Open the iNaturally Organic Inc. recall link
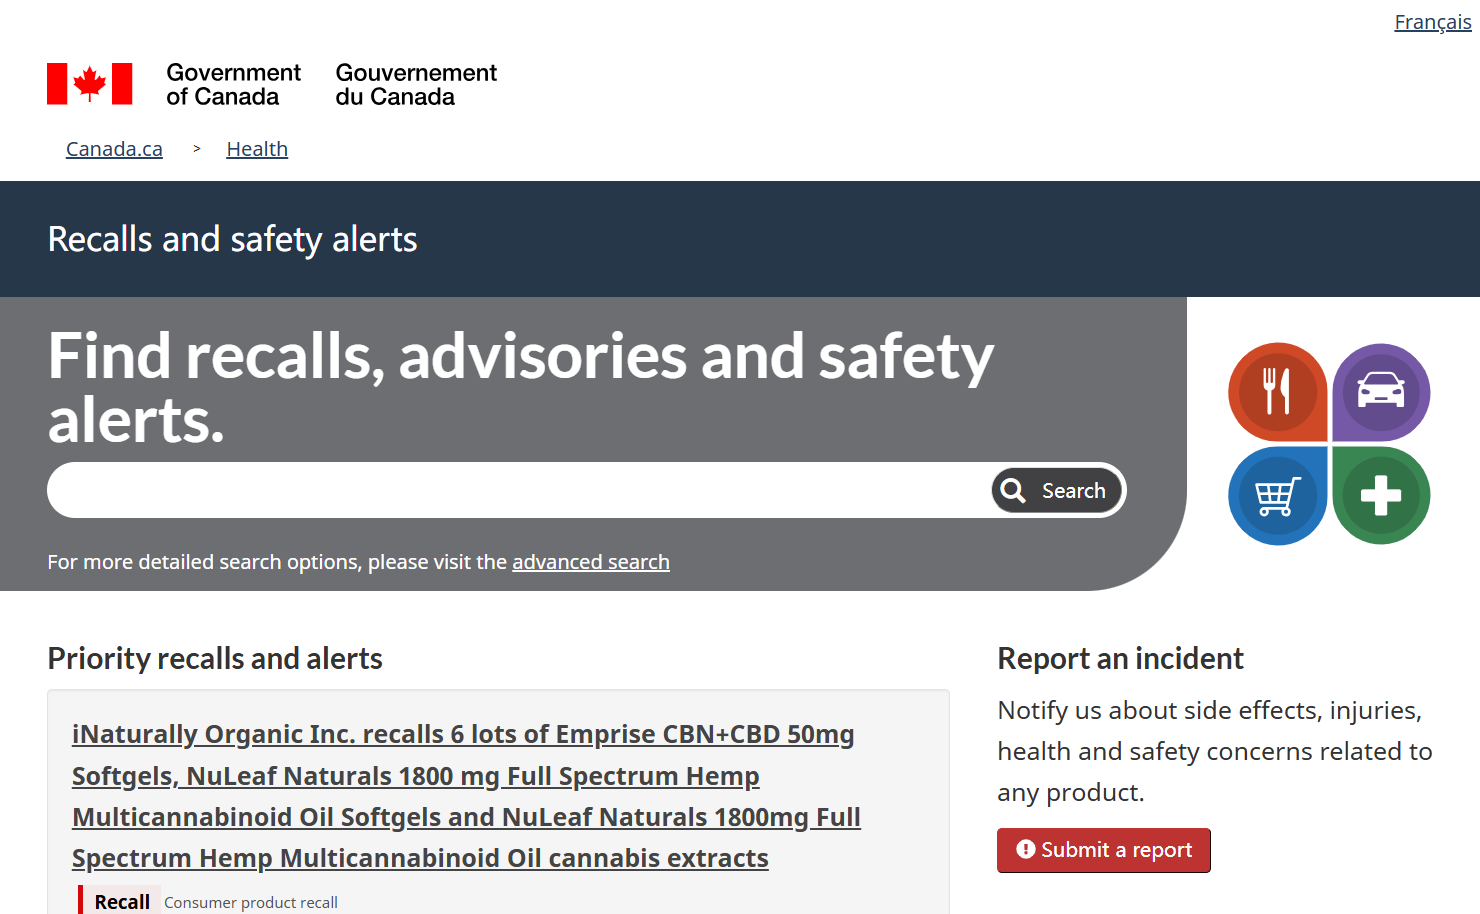This screenshot has height=914, width=1480. (466, 796)
